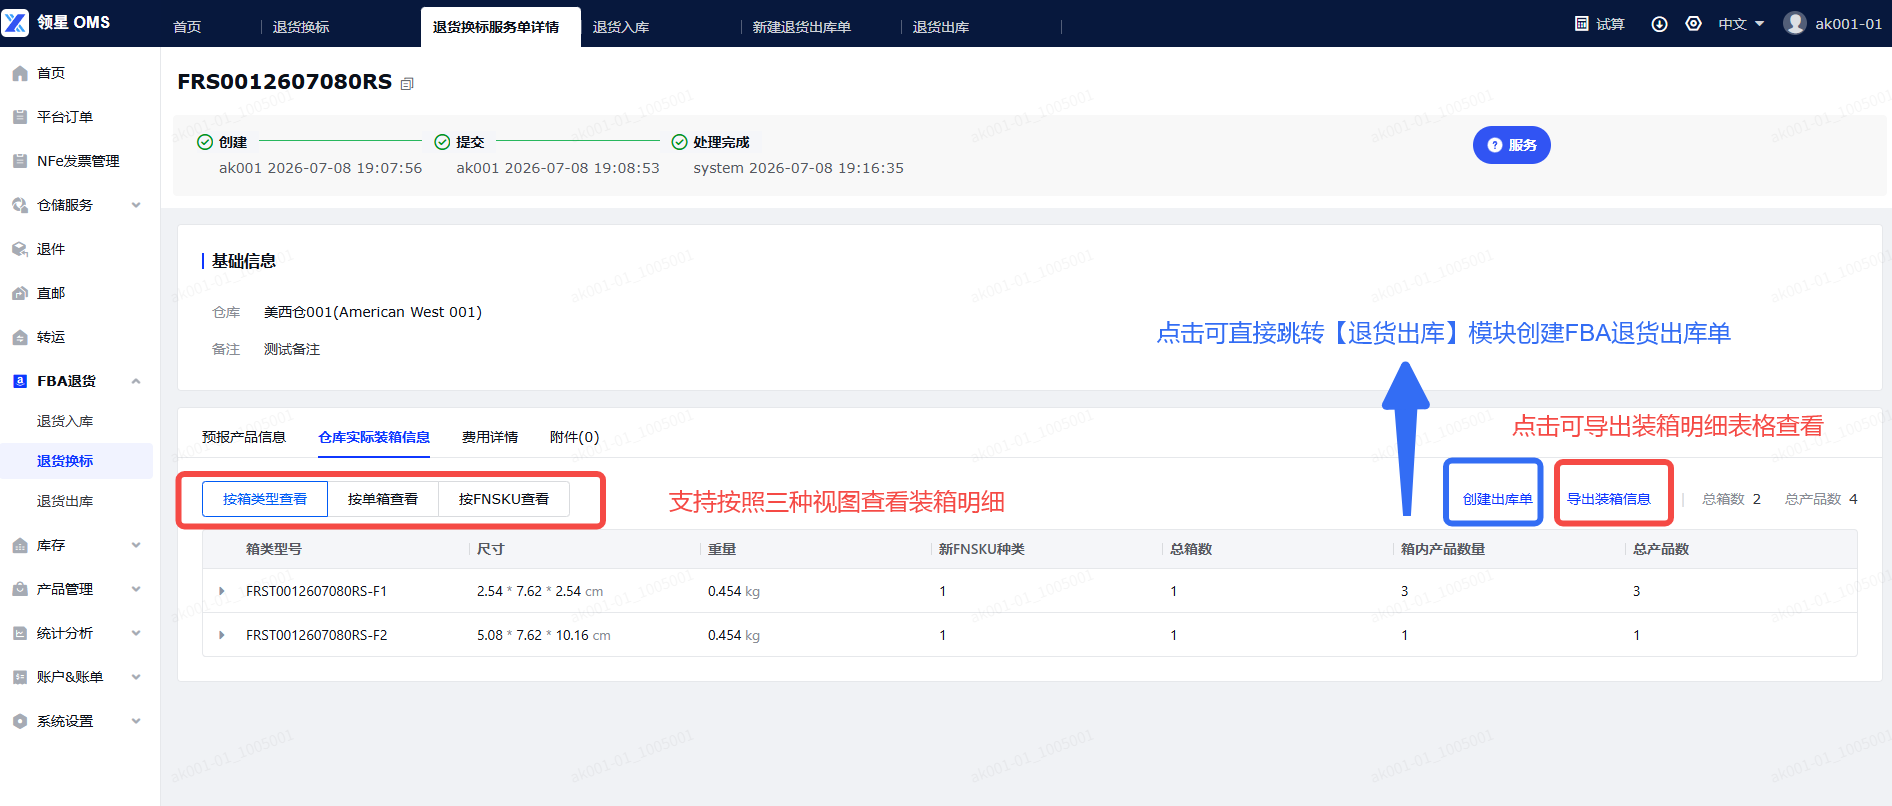Click the user avatar icon
This screenshot has height=806, width=1892.
[1795, 23]
